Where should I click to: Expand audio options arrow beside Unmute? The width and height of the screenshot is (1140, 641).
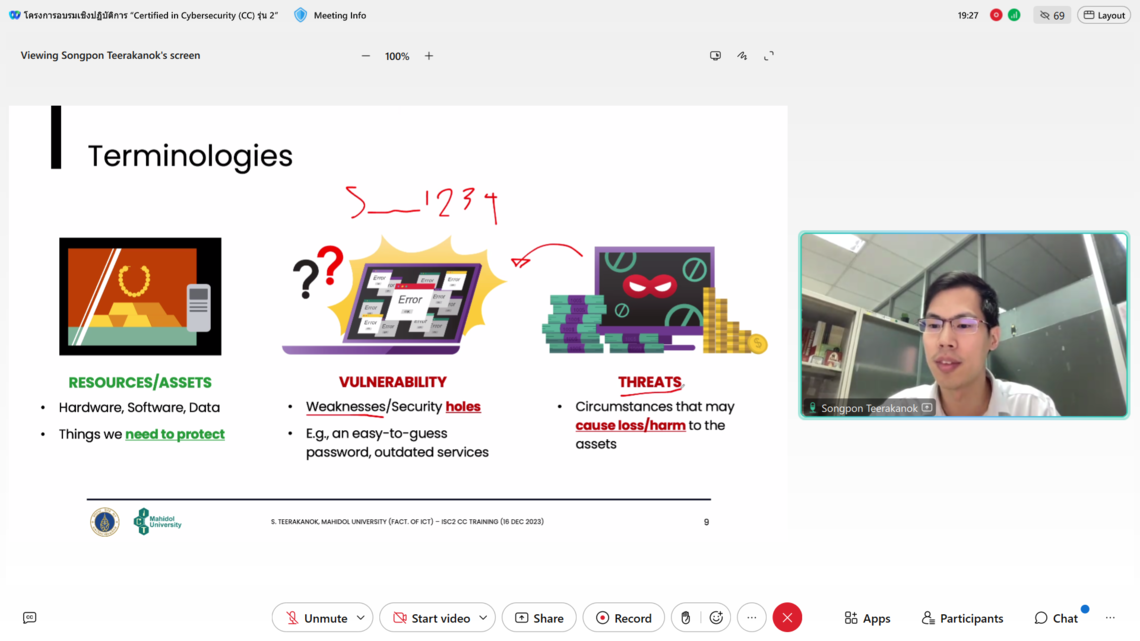[361, 618]
